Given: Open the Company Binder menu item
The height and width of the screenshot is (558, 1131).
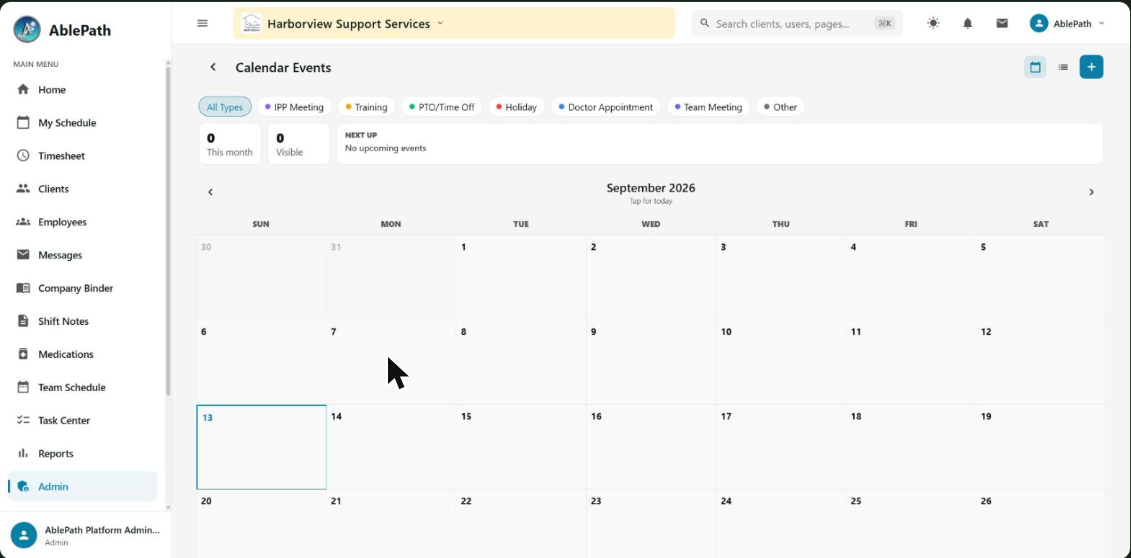Looking at the screenshot, I should point(82,288).
